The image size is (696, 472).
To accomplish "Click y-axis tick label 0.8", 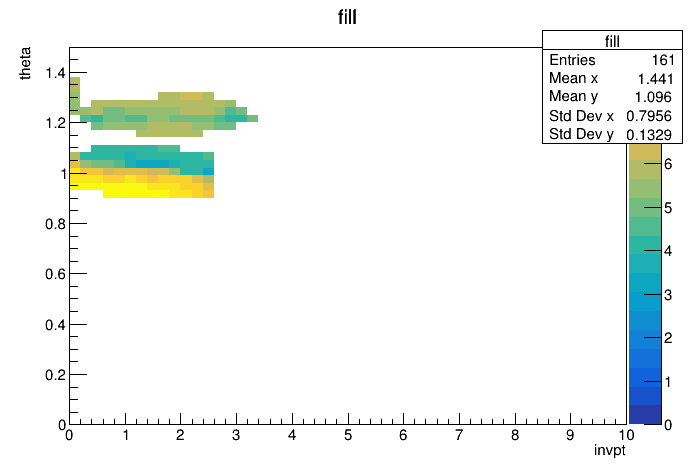I will click(55, 224).
